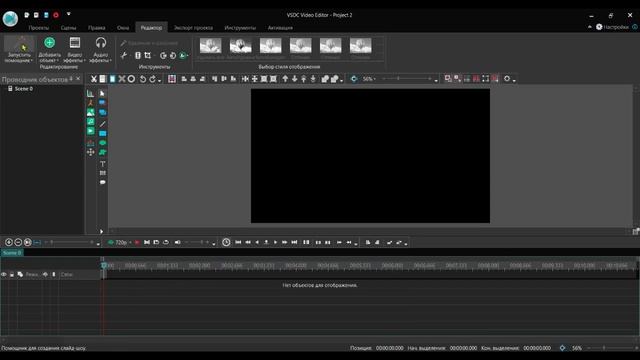Click the green circular icon in Инструменты group
640x360 pixels.
(x=183, y=55)
